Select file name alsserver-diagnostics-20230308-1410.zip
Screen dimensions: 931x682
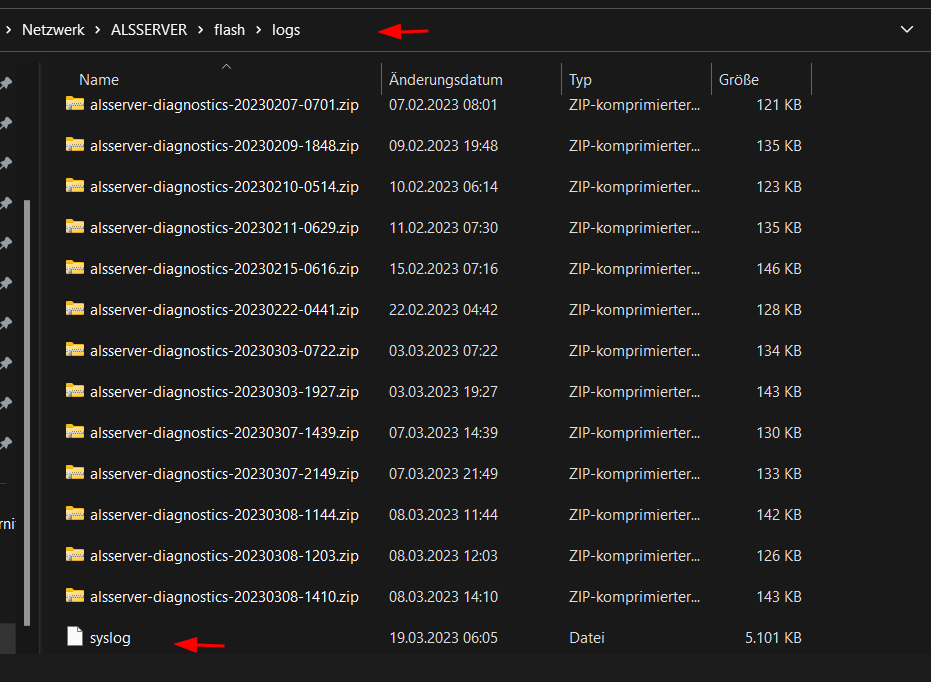coord(224,597)
